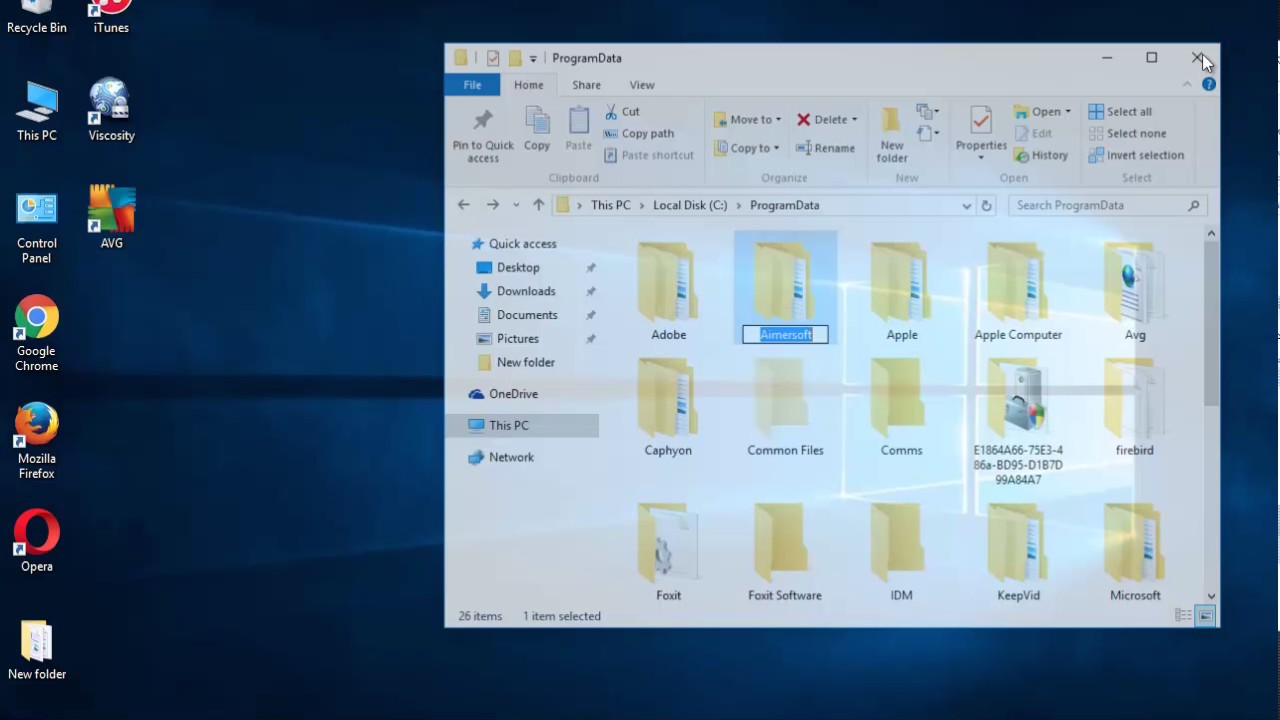The width and height of the screenshot is (1280, 720).
Task: Click Local Disk (C:) in address path
Action: [690, 206]
